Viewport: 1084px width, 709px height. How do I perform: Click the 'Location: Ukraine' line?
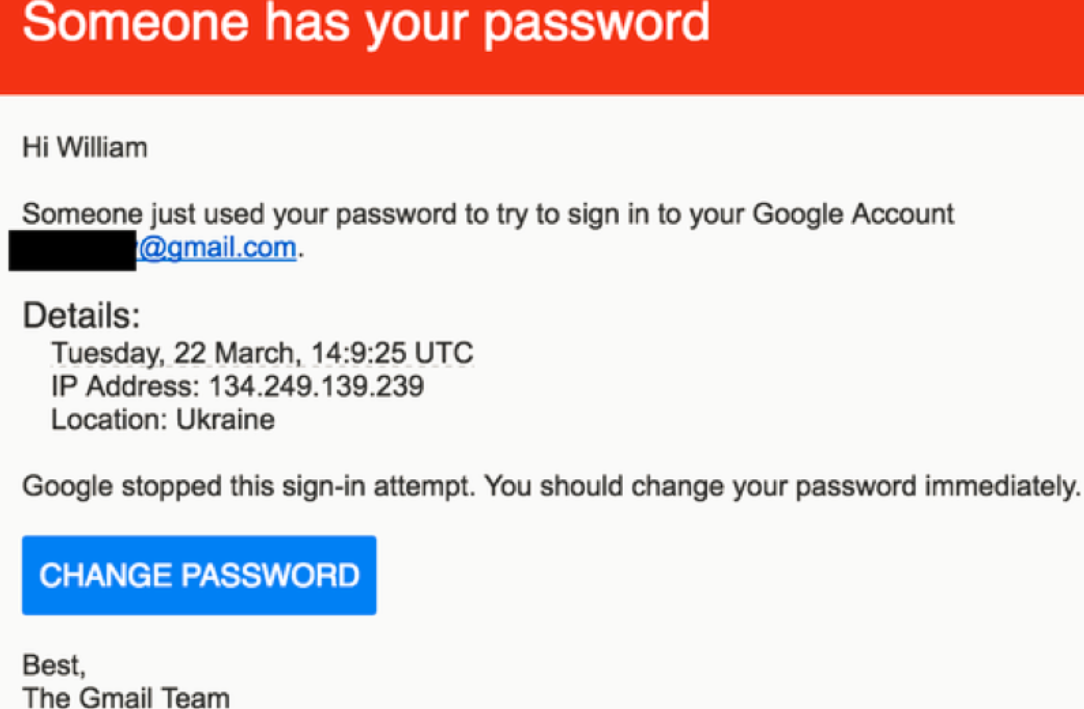point(163,419)
